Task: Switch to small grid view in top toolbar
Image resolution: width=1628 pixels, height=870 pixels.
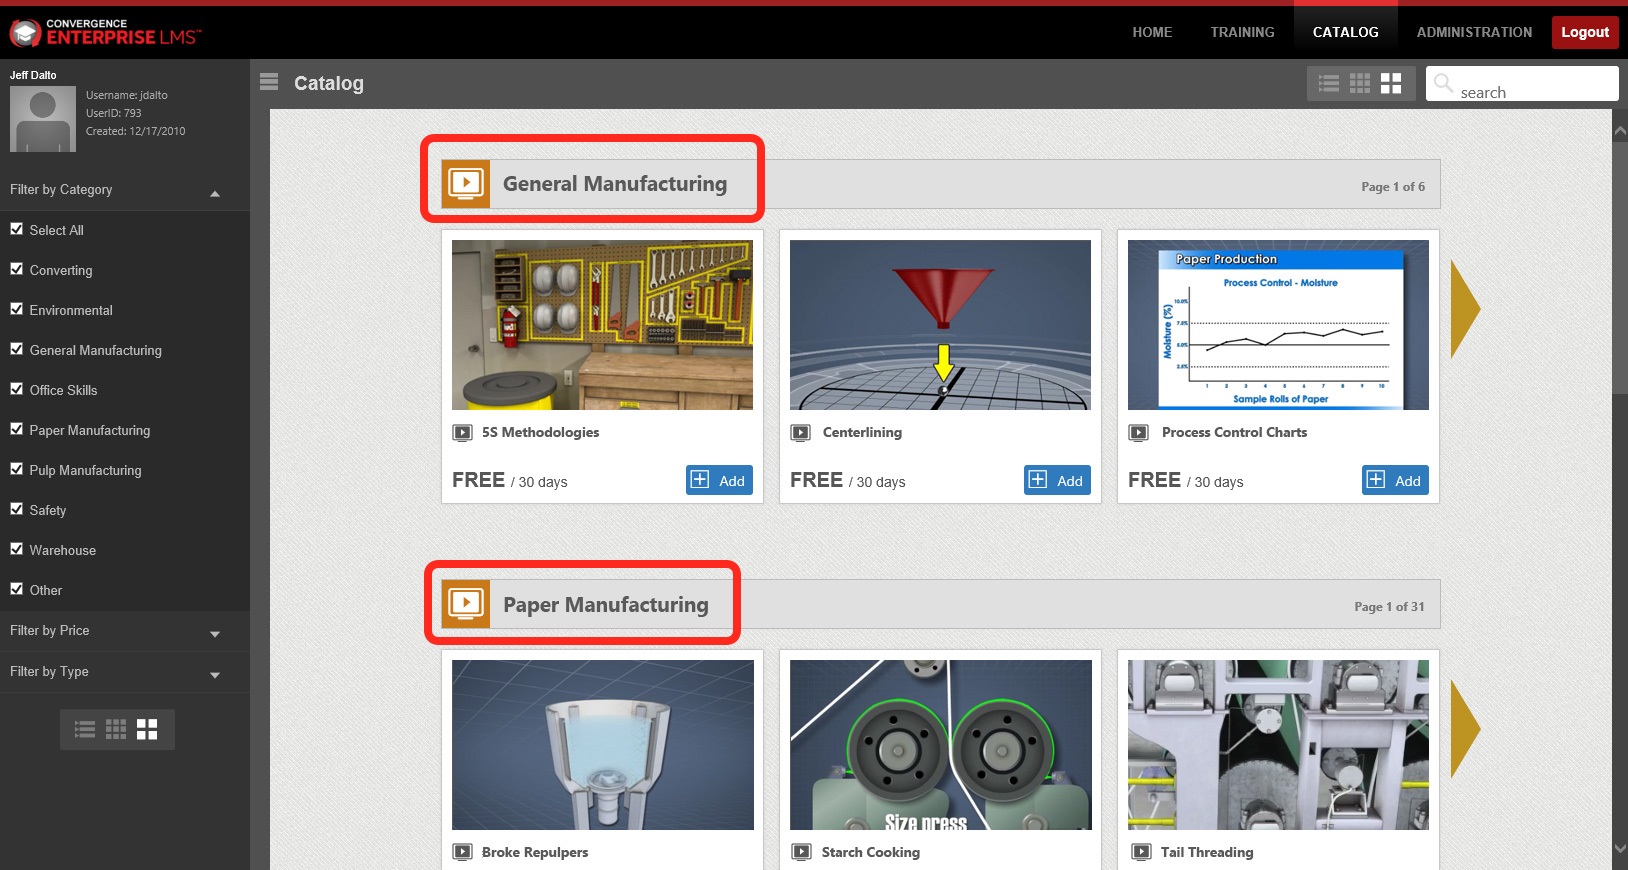Action: [x=1360, y=84]
